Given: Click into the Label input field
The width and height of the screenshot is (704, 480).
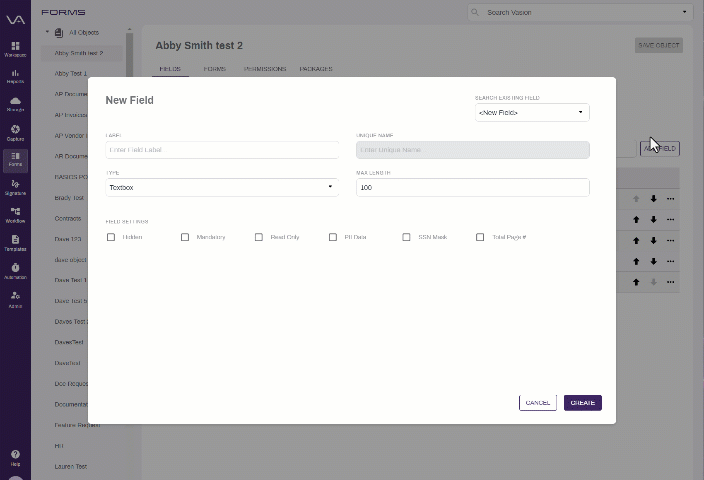Looking at the screenshot, I should click(222, 150).
